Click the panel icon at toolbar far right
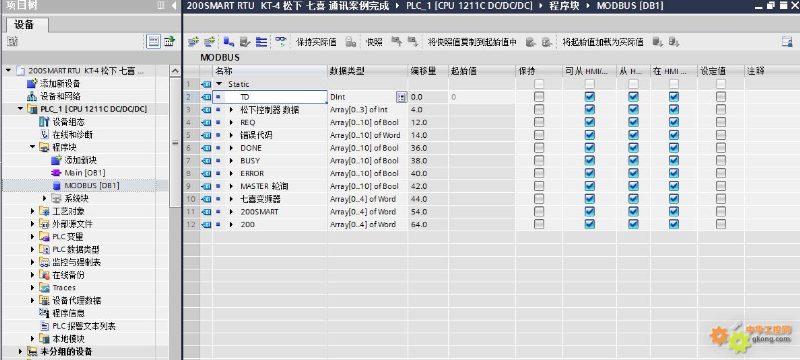The width and height of the screenshot is (800, 360). point(787,42)
